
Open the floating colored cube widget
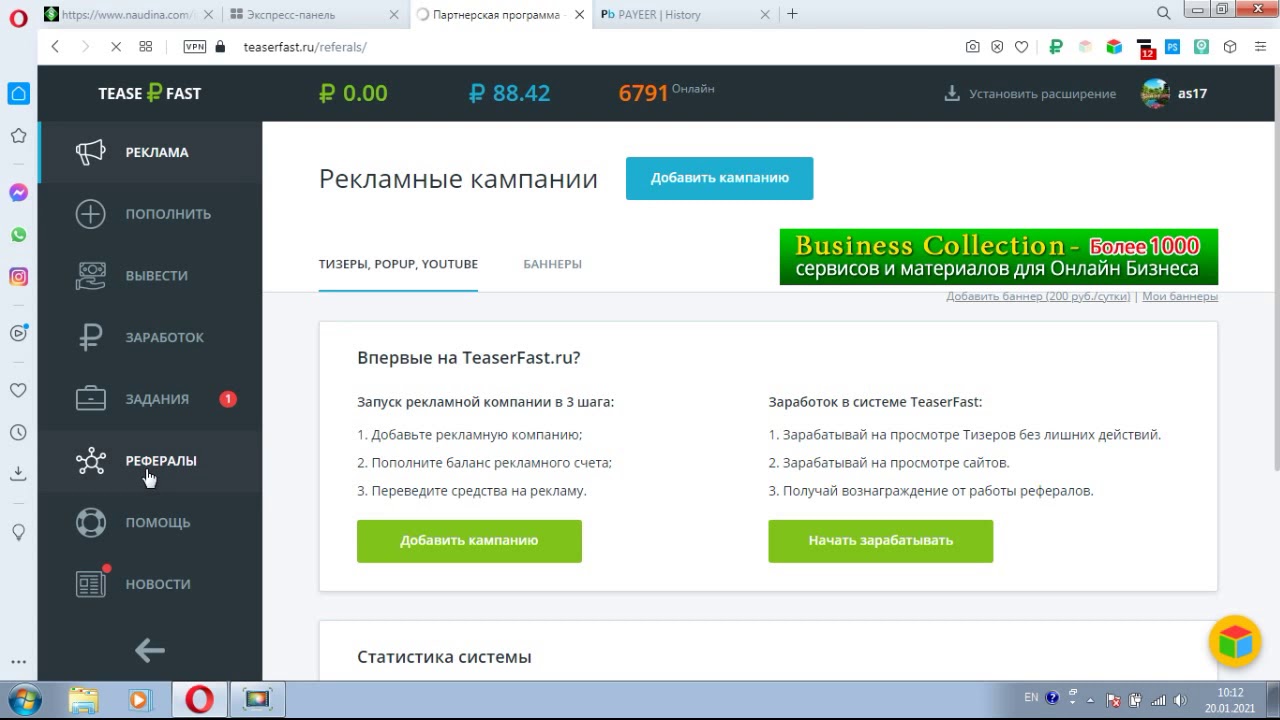tap(1235, 641)
